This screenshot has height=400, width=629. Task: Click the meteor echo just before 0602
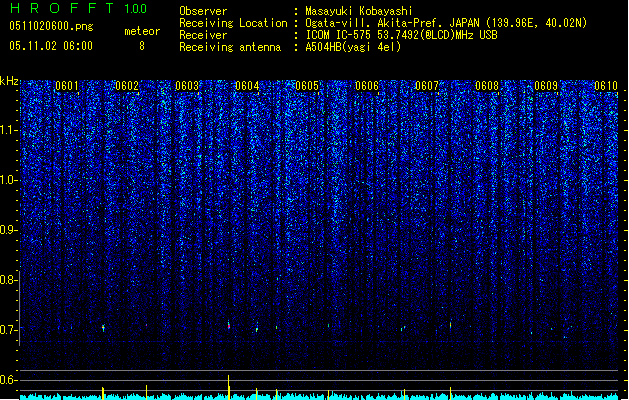tap(103, 328)
